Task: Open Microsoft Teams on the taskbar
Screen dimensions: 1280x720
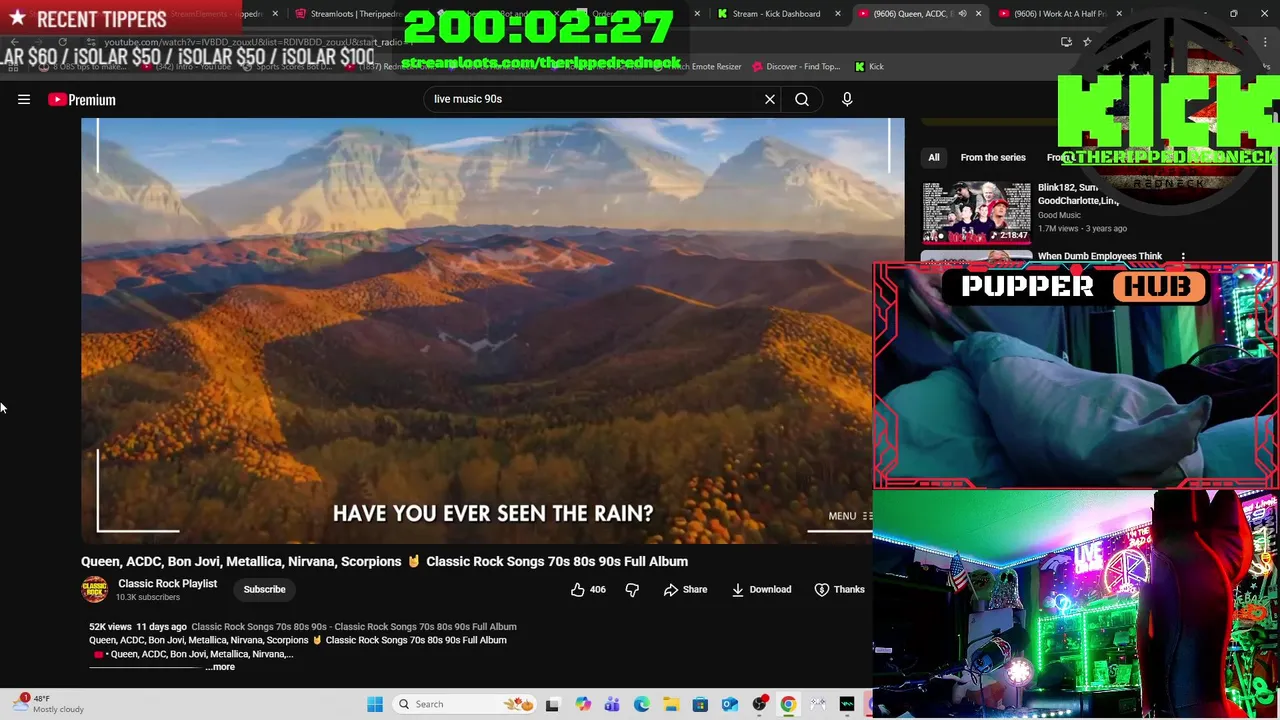Action: pyautogui.click(x=612, y=704)
